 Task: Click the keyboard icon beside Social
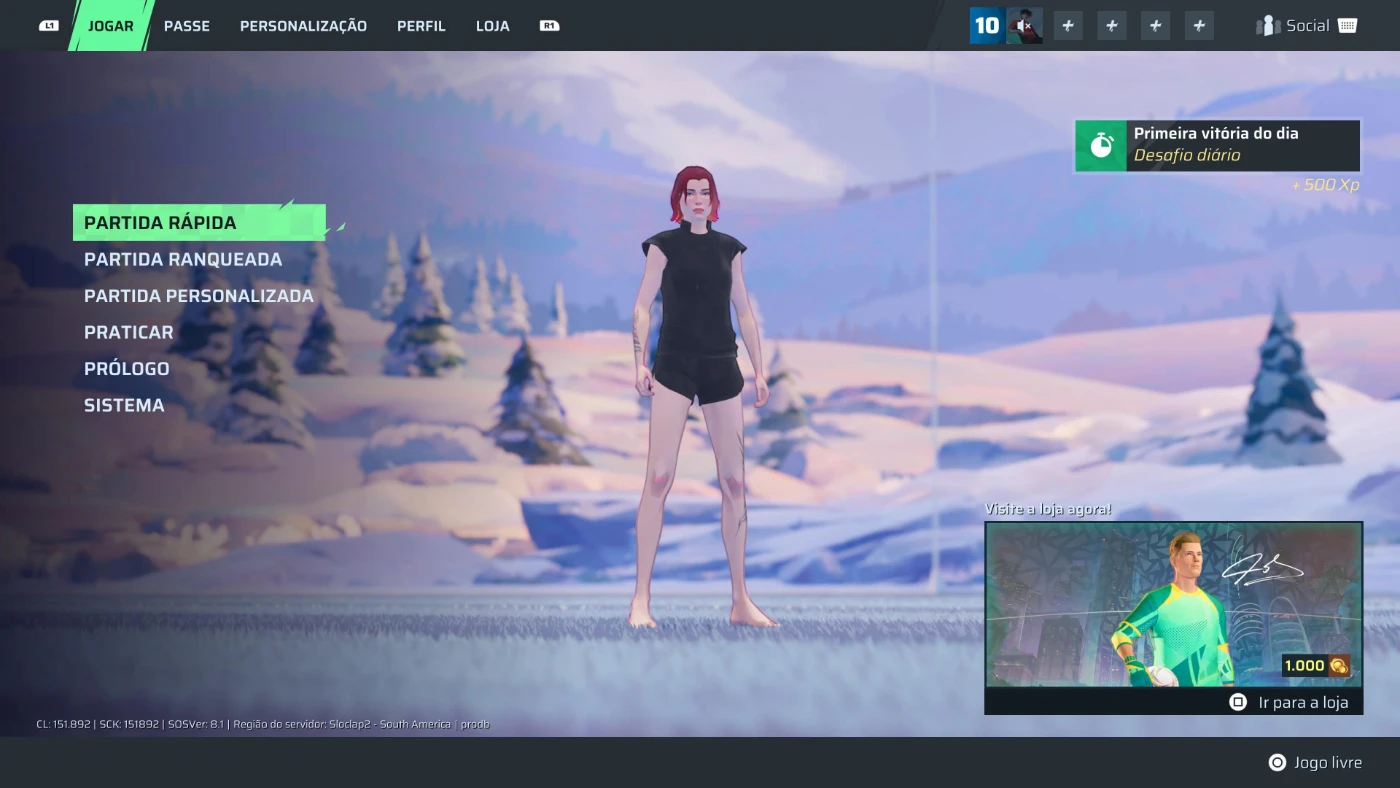tap(1347, 26)
